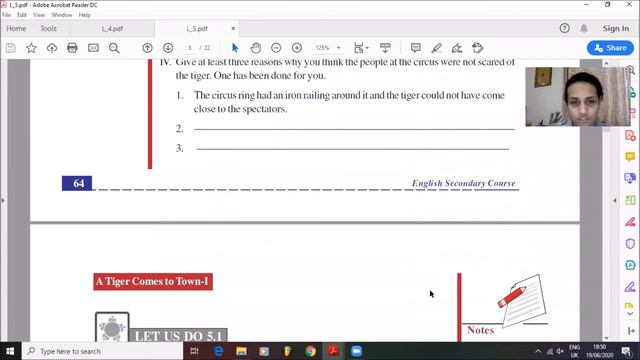Open the Help question mark icon
The width and height of the screenshot is (640, 360).
click(x=564, y=28)
